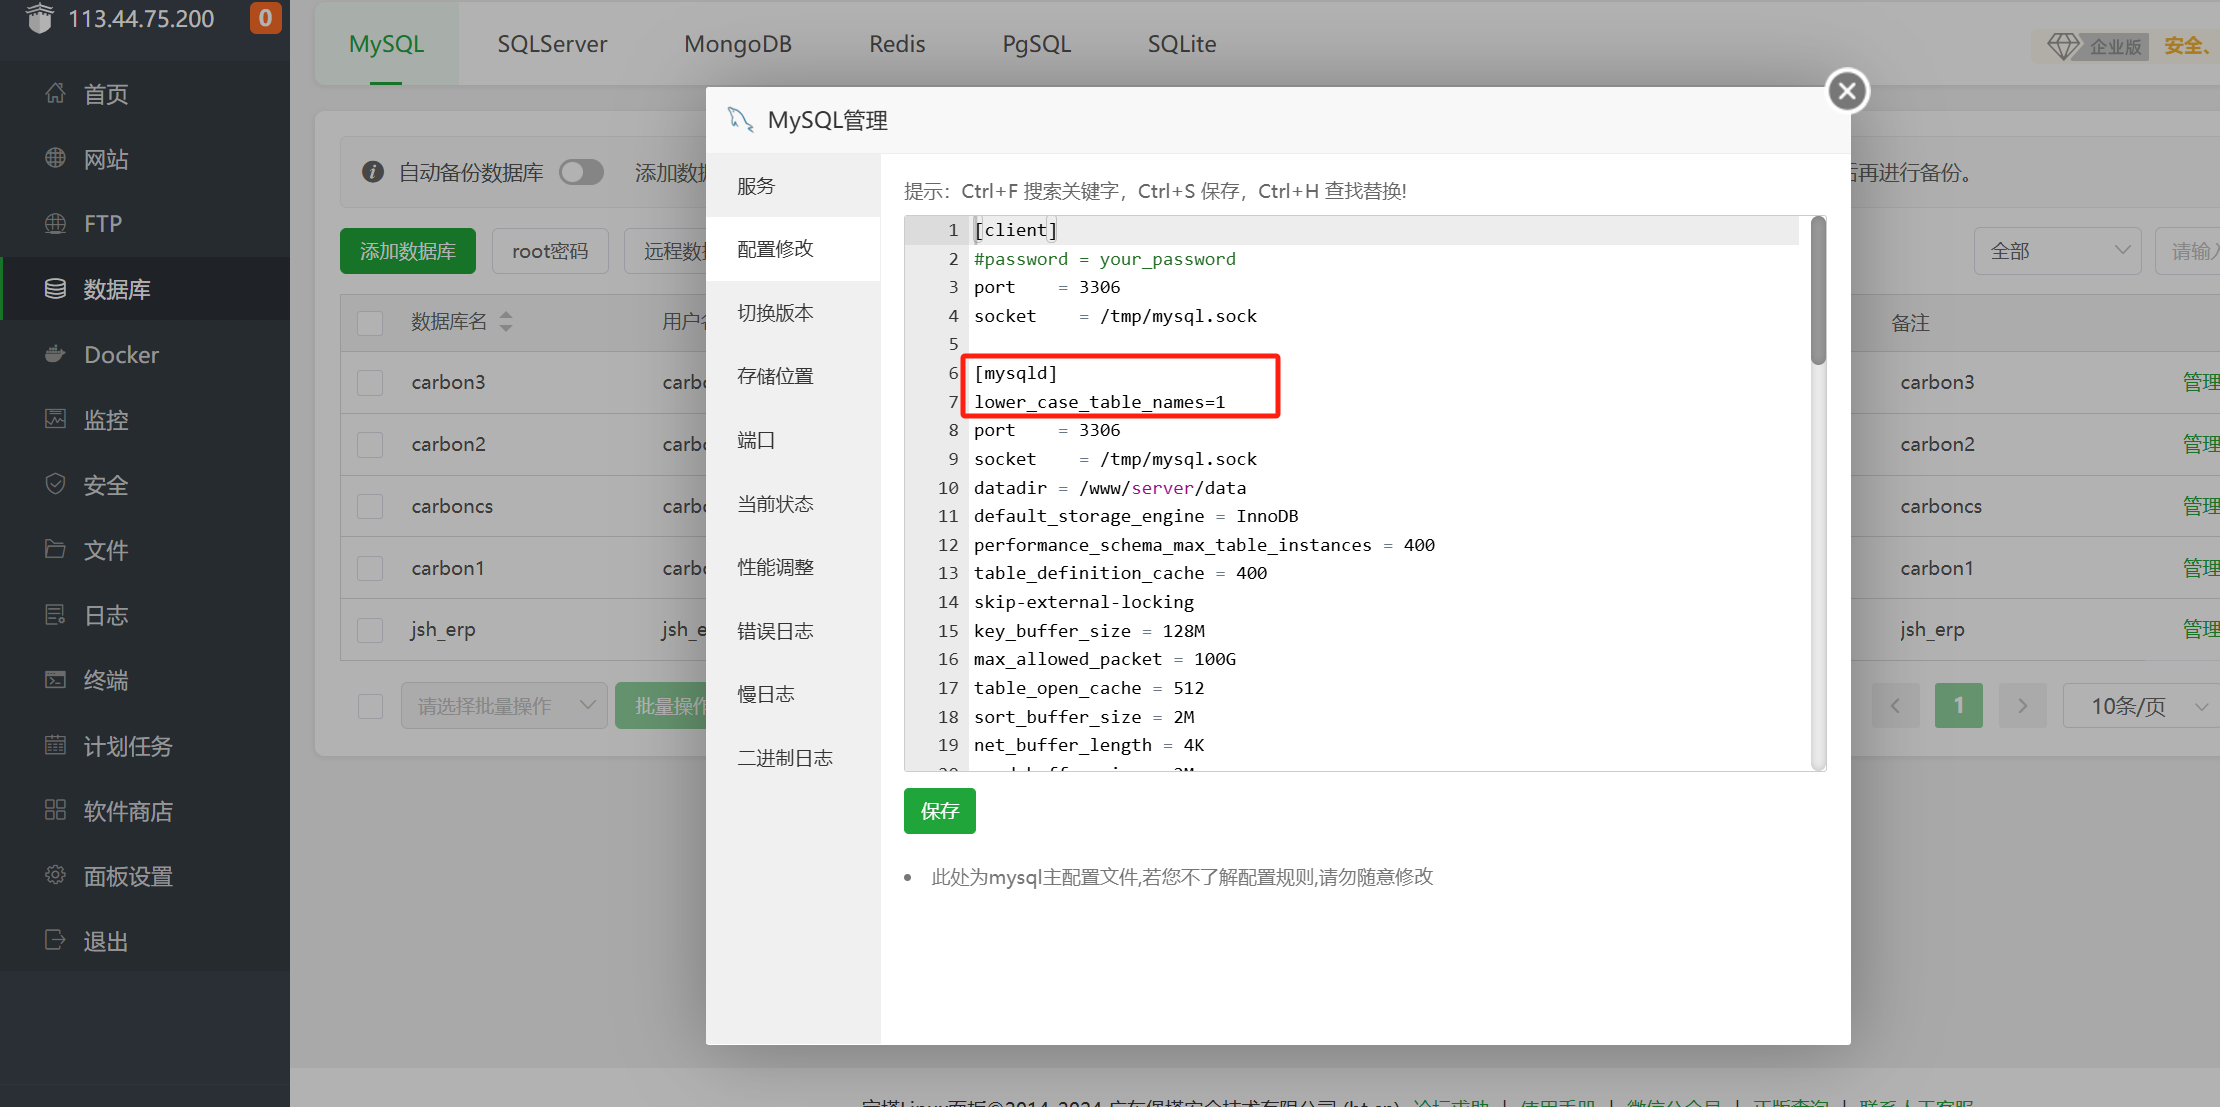Open the 终端 terminal page

click(x=105, y=680)
